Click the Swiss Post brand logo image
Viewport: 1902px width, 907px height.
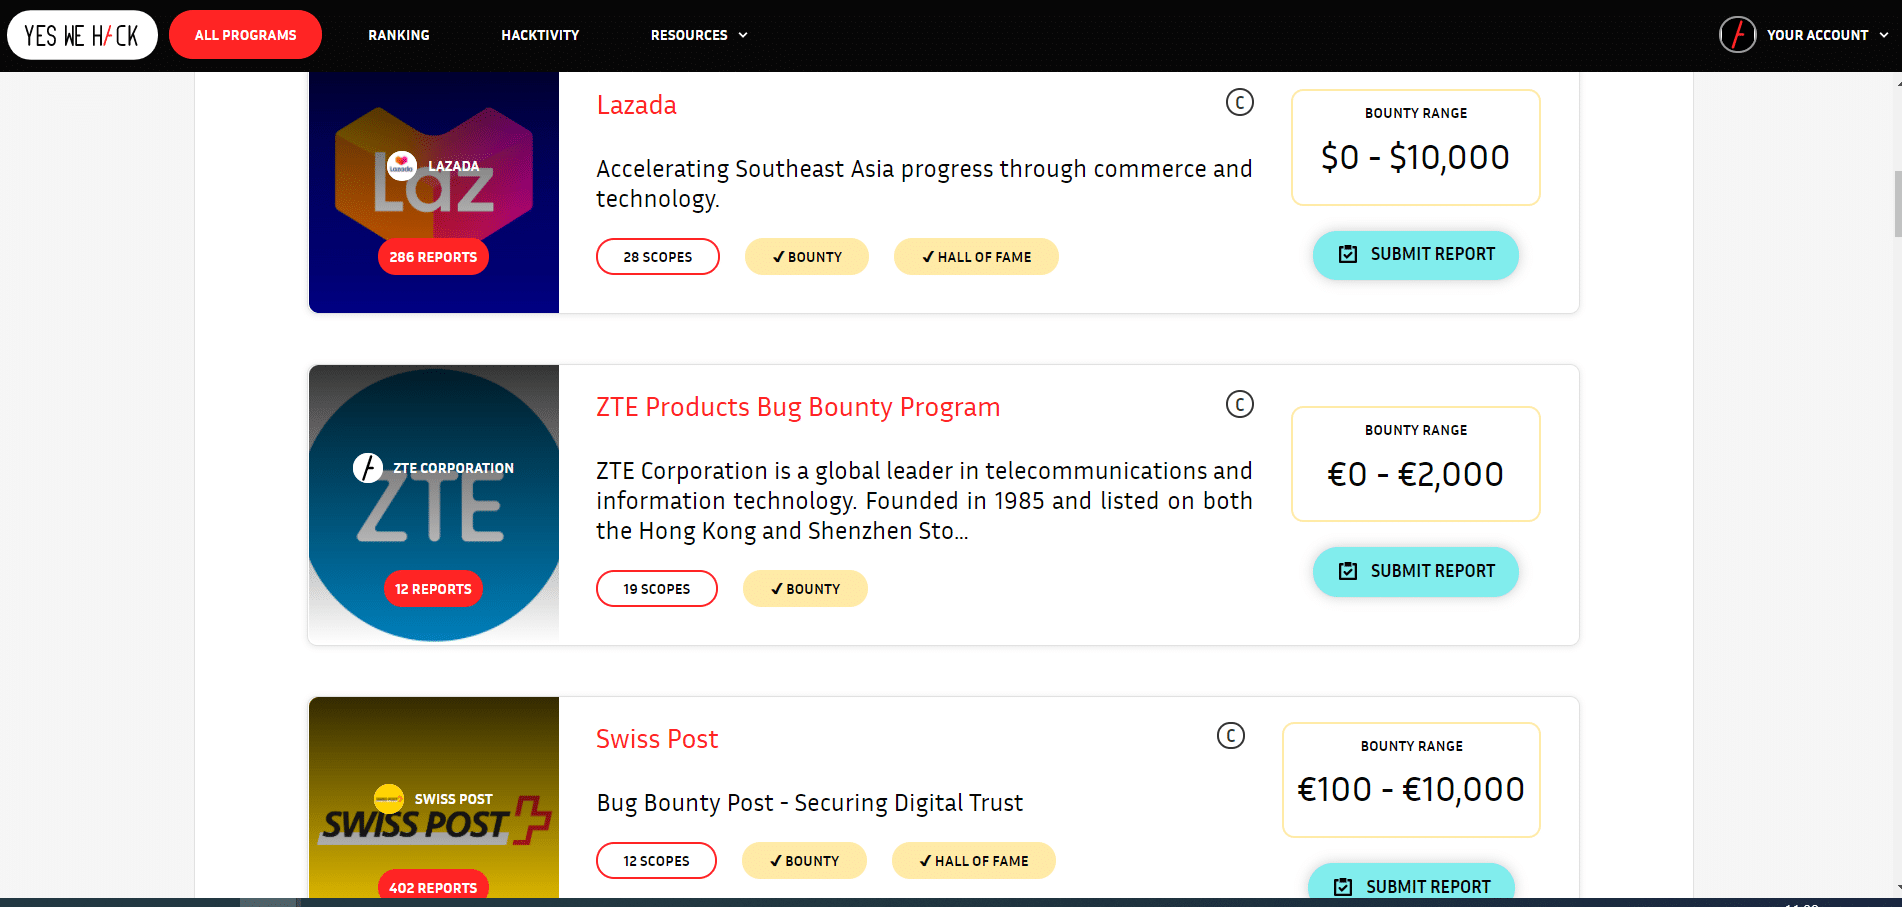[x=433, y=810]
